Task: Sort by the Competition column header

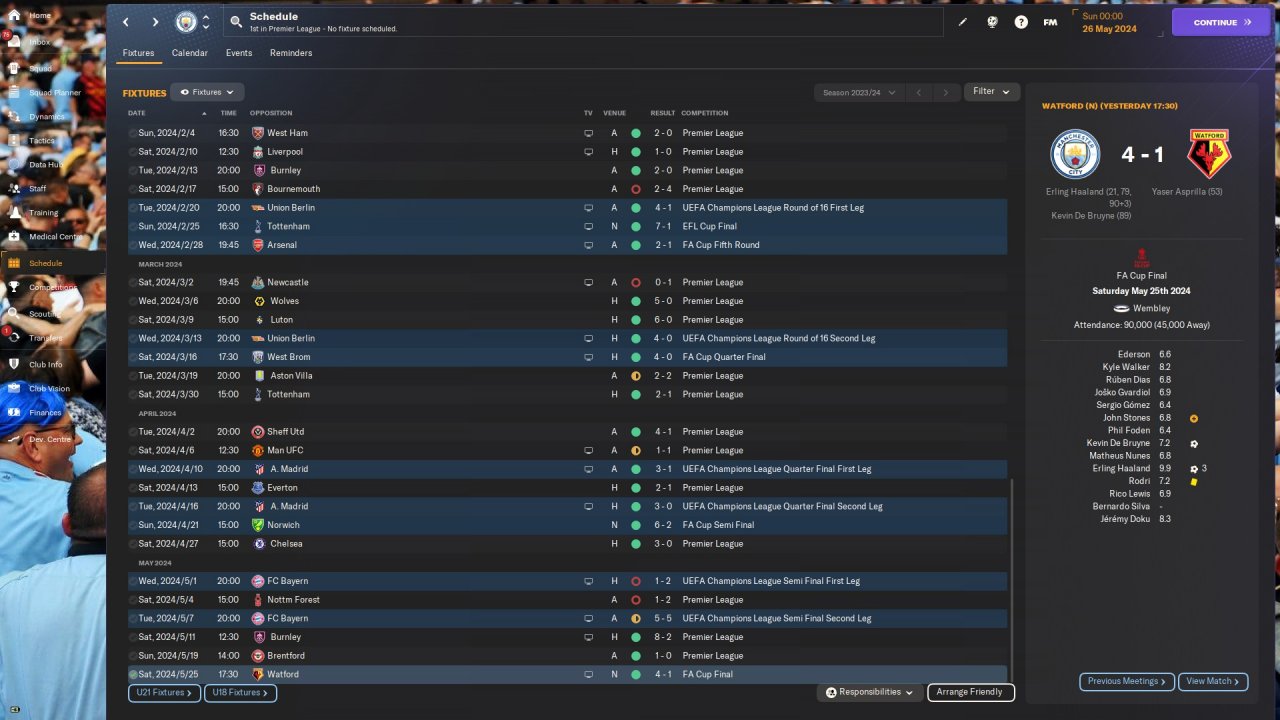Action: click(705, 113)
